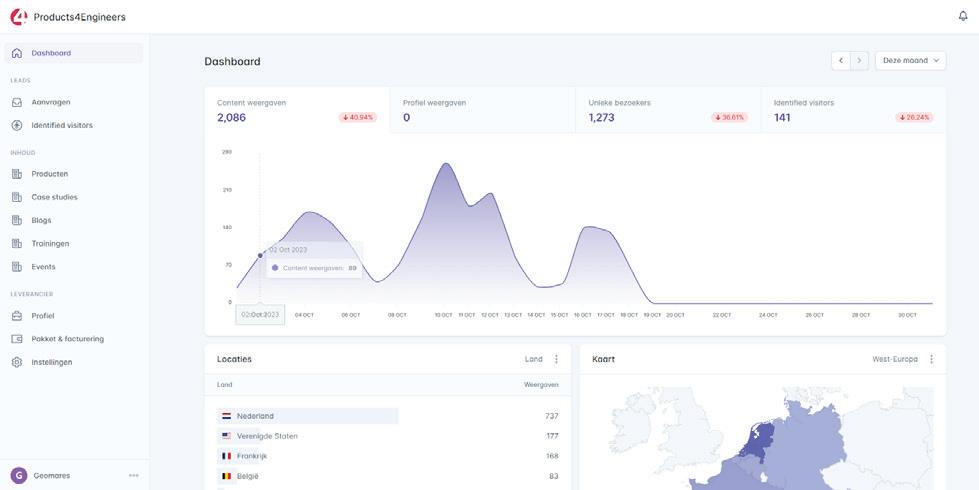Open Kaart options menu next to West-Europa
This screenshot has height=490, width=979.
[x=932, y=360]
